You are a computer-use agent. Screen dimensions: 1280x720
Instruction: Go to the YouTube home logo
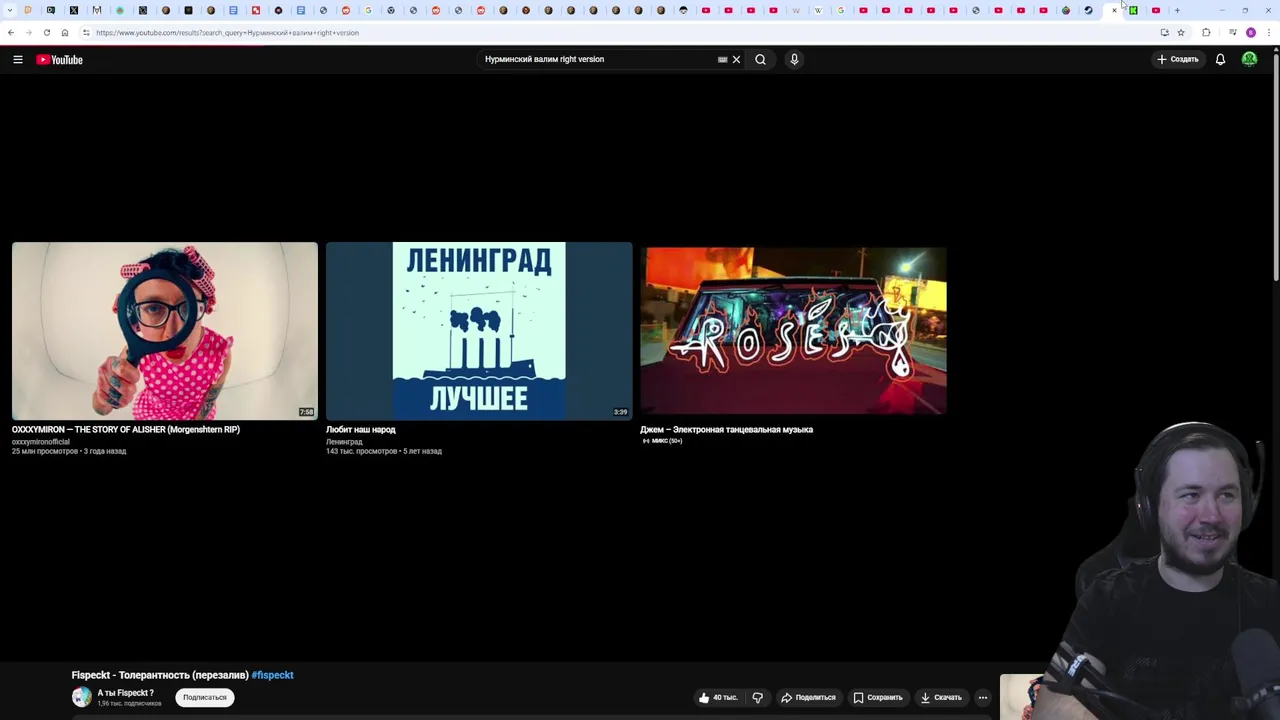pyautogui.click(x=60, y=60)
